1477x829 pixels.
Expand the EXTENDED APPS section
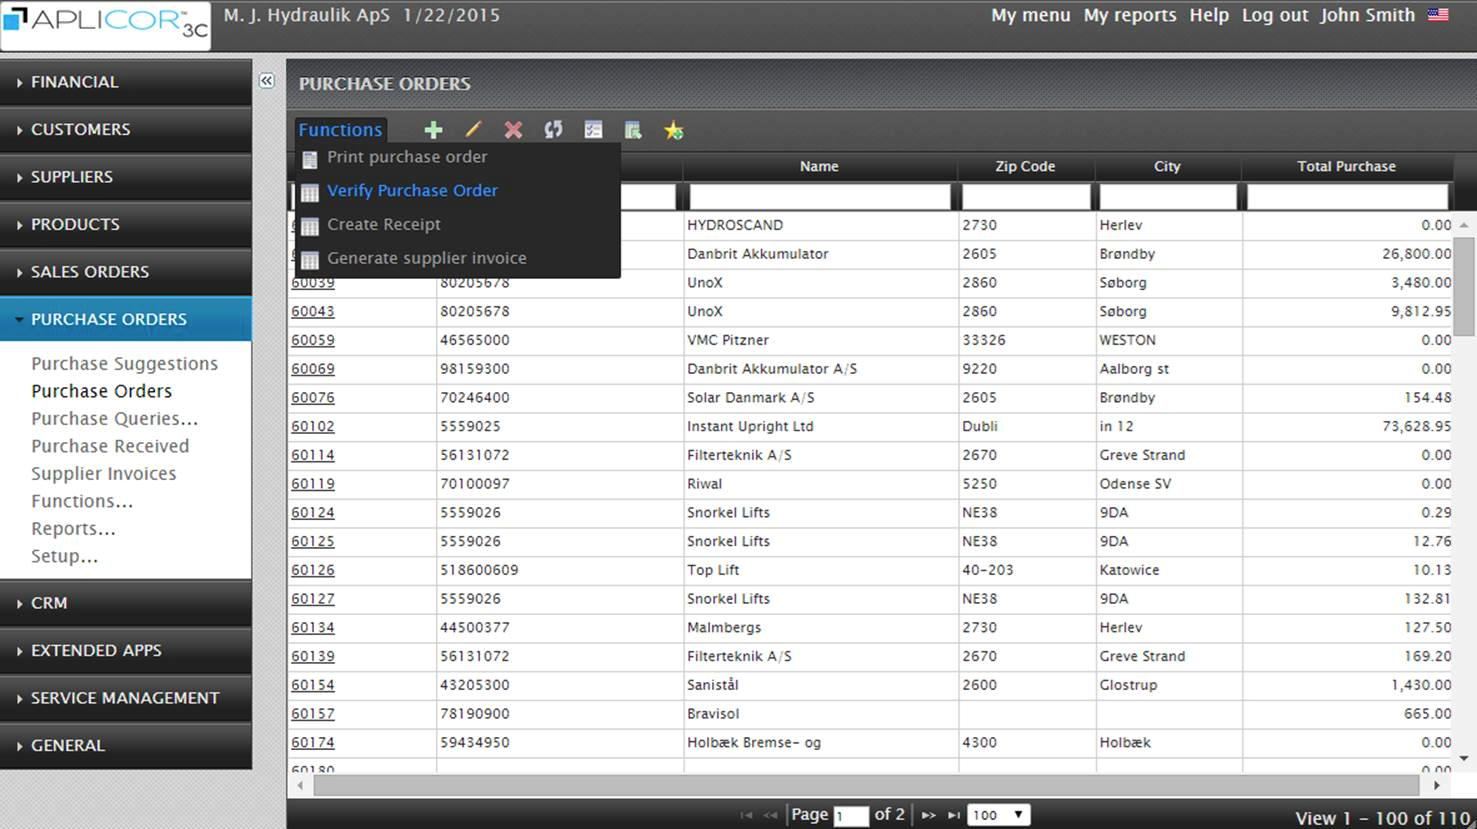coord(125,651)
